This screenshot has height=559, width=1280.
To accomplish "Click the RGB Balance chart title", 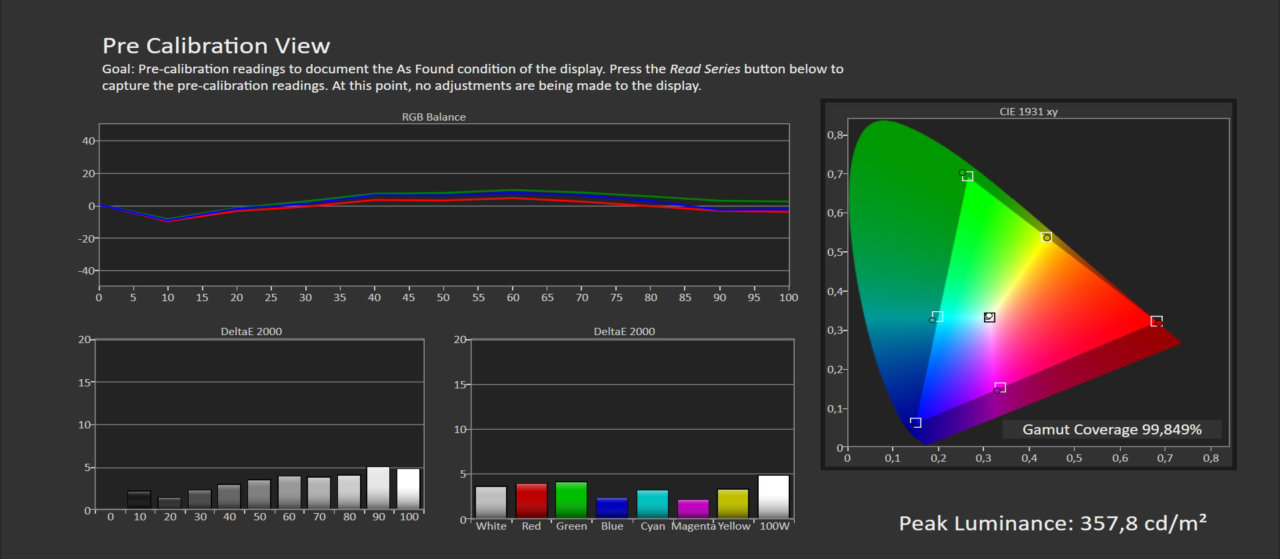I will [433, 117].
